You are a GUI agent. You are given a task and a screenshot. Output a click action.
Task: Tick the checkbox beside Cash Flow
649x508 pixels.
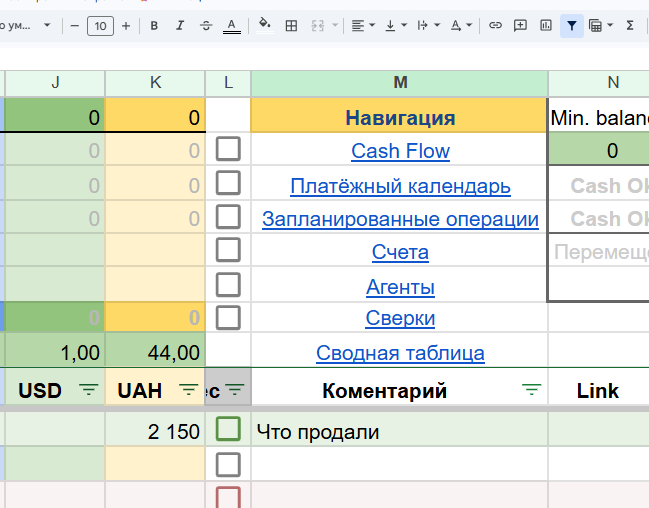tap(228, 149)
